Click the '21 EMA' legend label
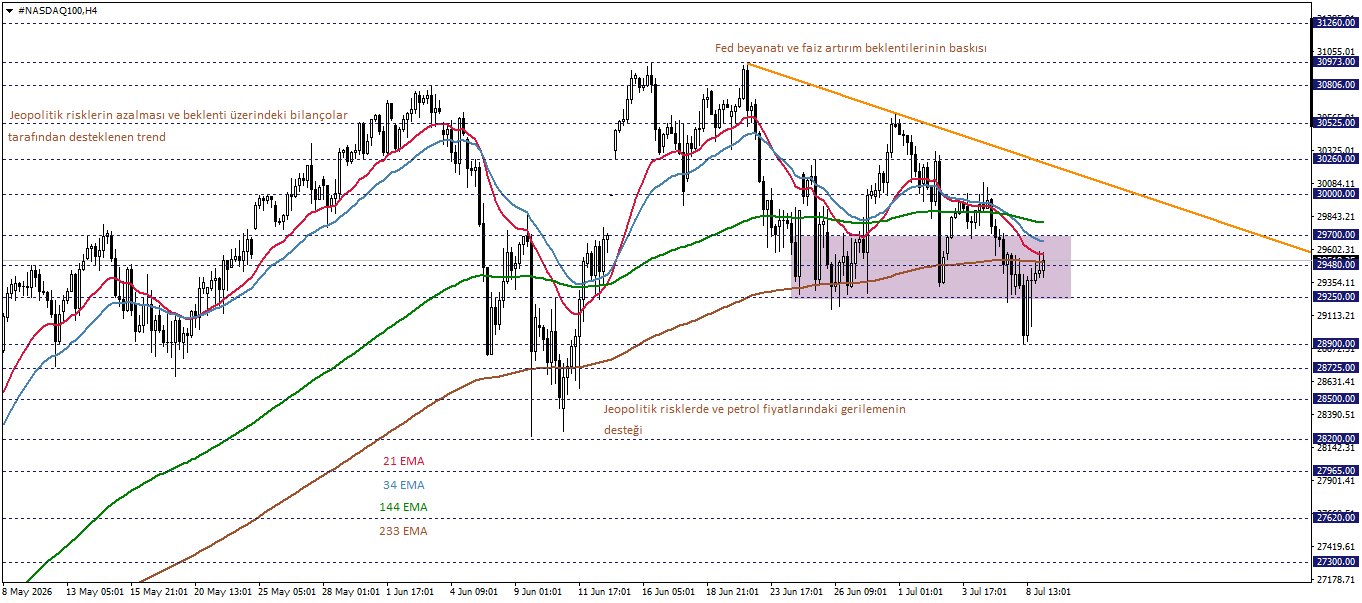 coord(404,461)
